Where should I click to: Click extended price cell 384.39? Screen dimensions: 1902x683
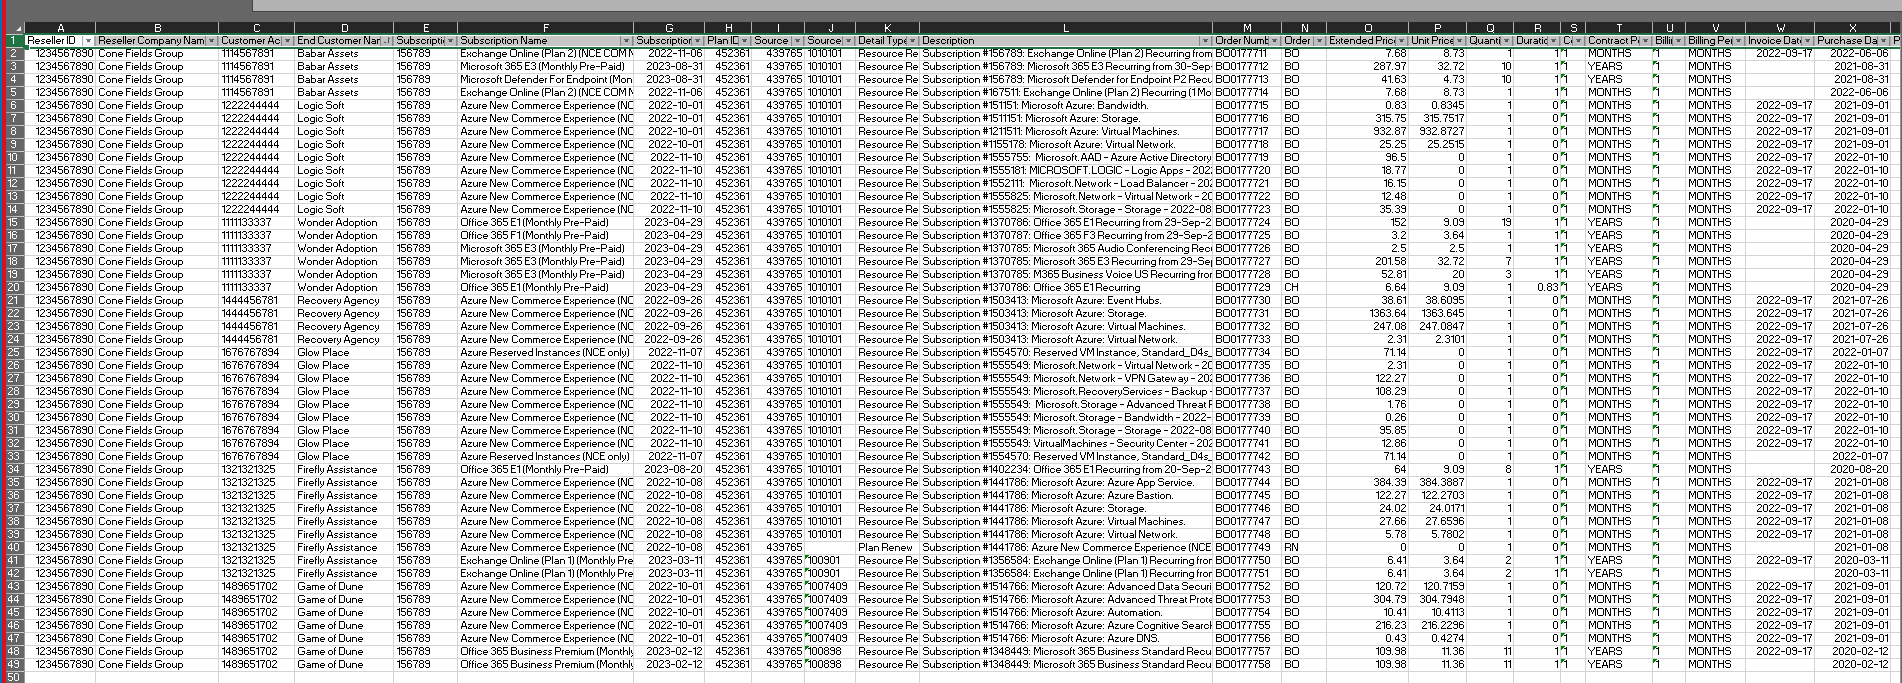(x=1368, y=482)
